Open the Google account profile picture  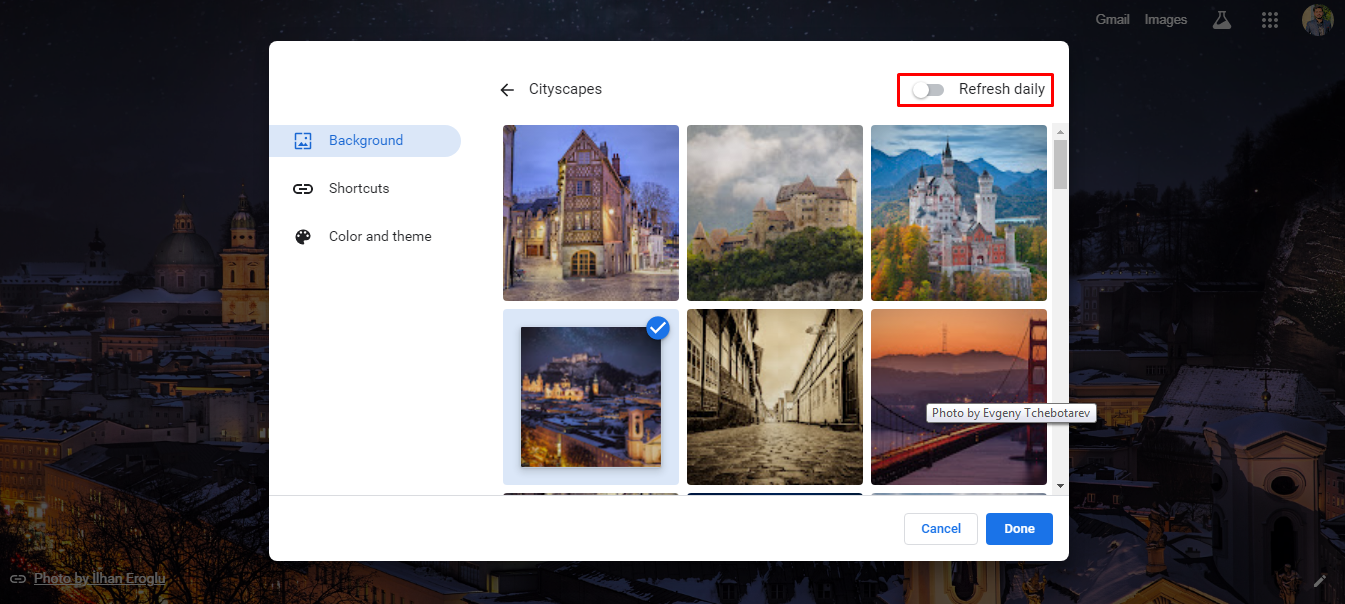(1317, 20)
